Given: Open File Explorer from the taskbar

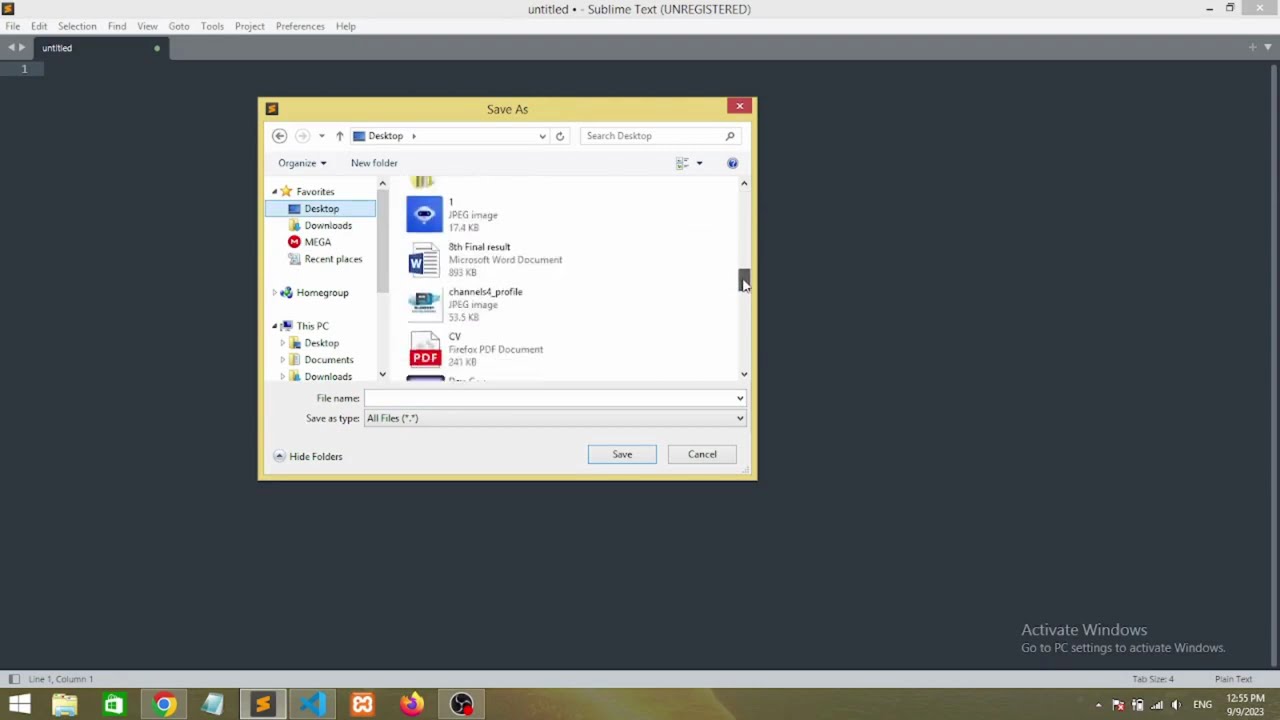Looking at the screenshot, I should click(x=65, y=704).
